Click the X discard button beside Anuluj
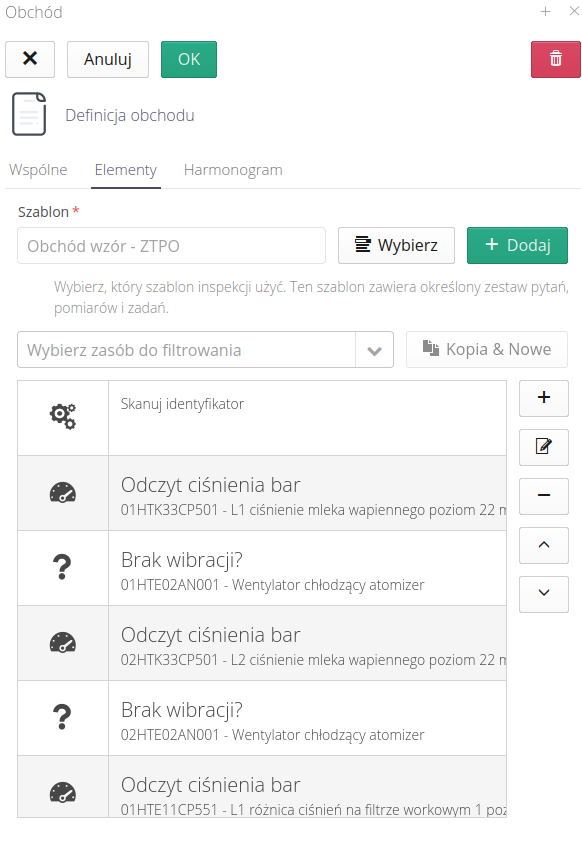The width and height of the screenshot is (582, 841). [x=30, y=59]
